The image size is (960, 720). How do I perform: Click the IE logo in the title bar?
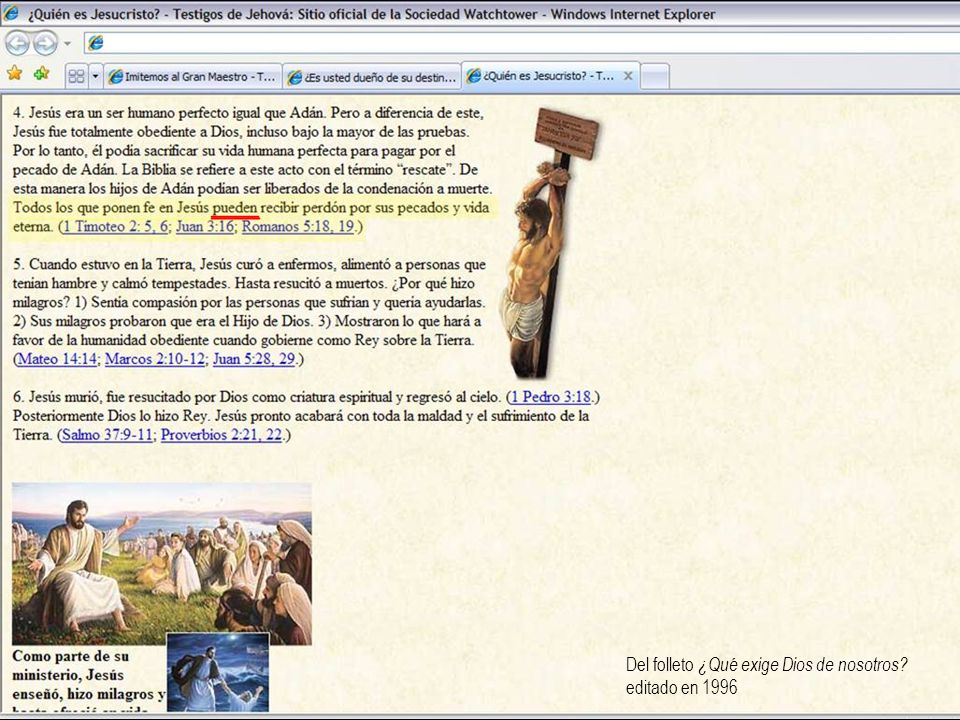10,13
